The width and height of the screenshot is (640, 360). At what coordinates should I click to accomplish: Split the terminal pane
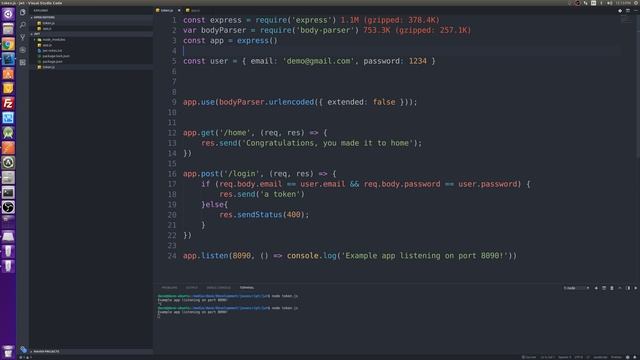[604, 288]
